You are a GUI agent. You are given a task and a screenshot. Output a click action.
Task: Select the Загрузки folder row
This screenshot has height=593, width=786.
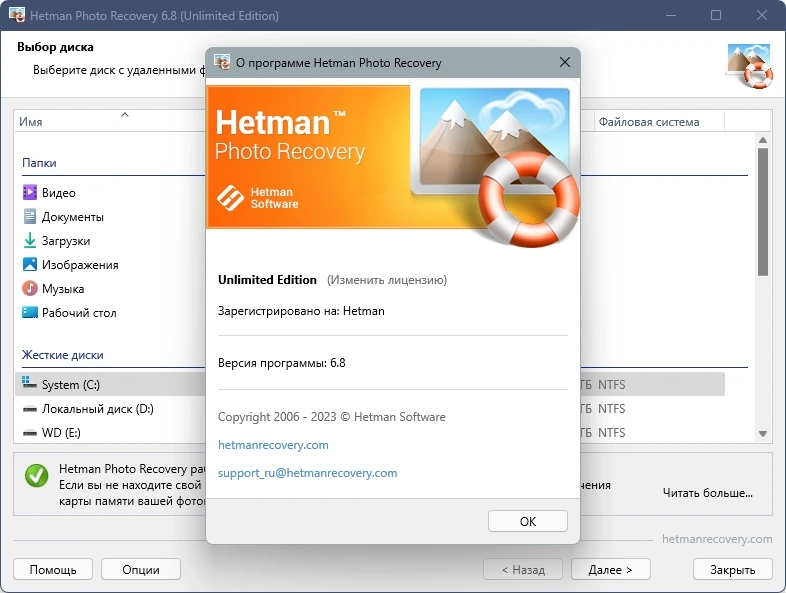pos(110,241)
